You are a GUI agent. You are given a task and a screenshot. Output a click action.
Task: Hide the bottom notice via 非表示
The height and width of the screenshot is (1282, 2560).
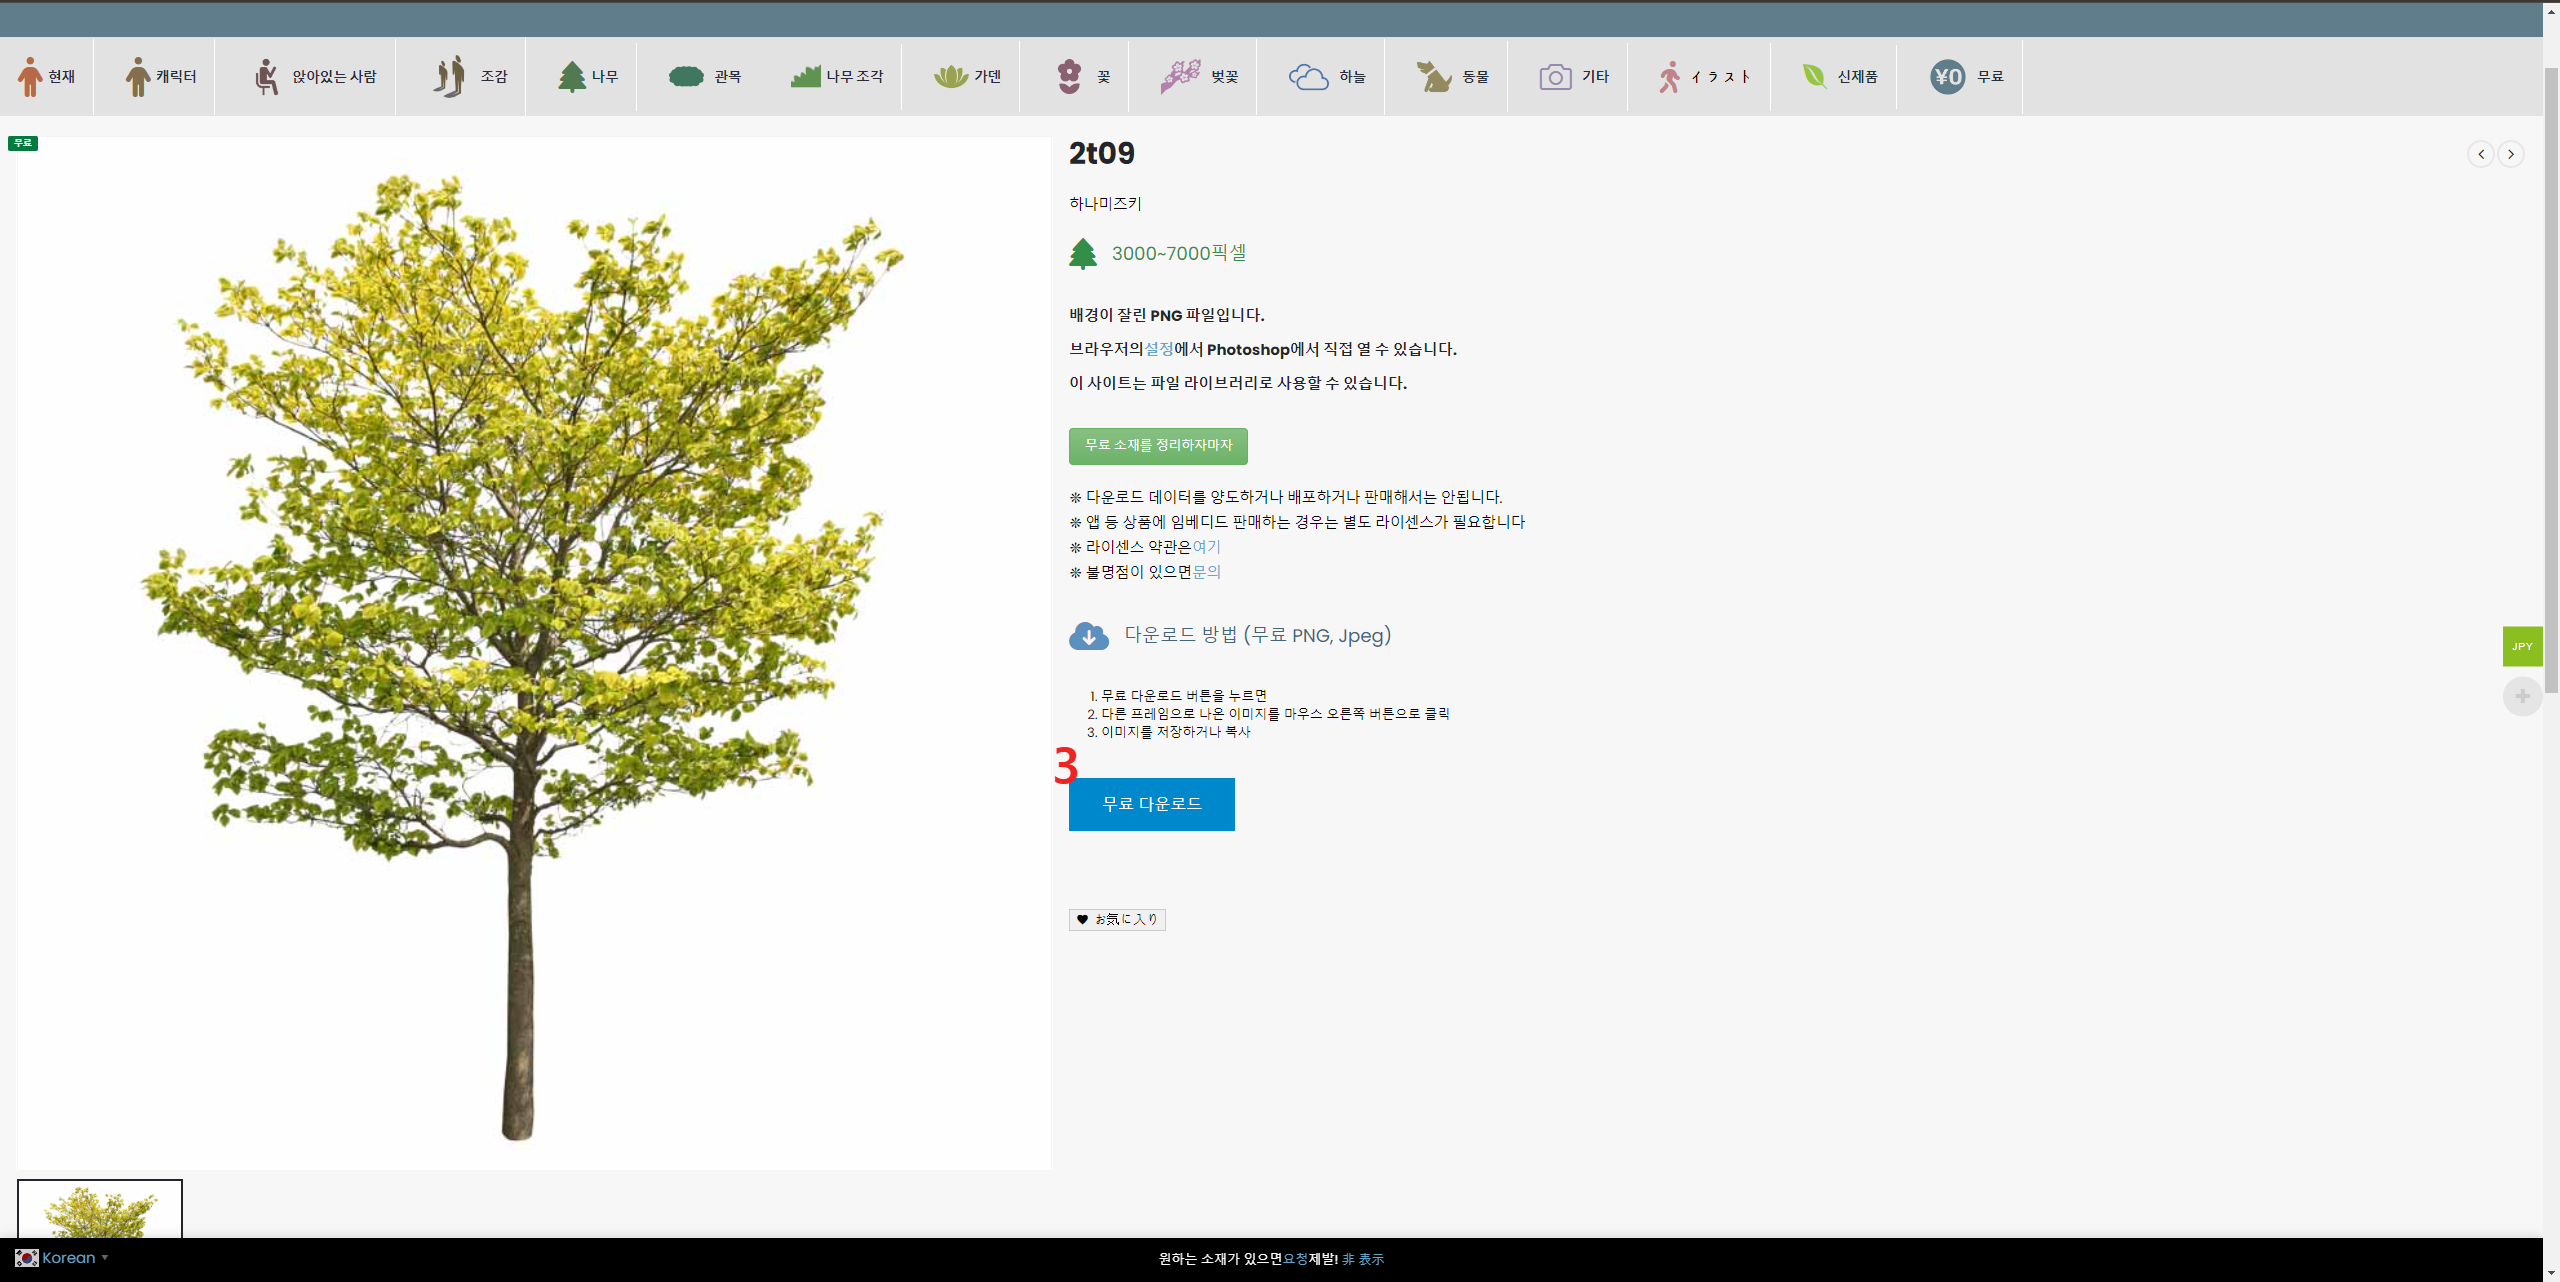[x=1363, y=1259]
